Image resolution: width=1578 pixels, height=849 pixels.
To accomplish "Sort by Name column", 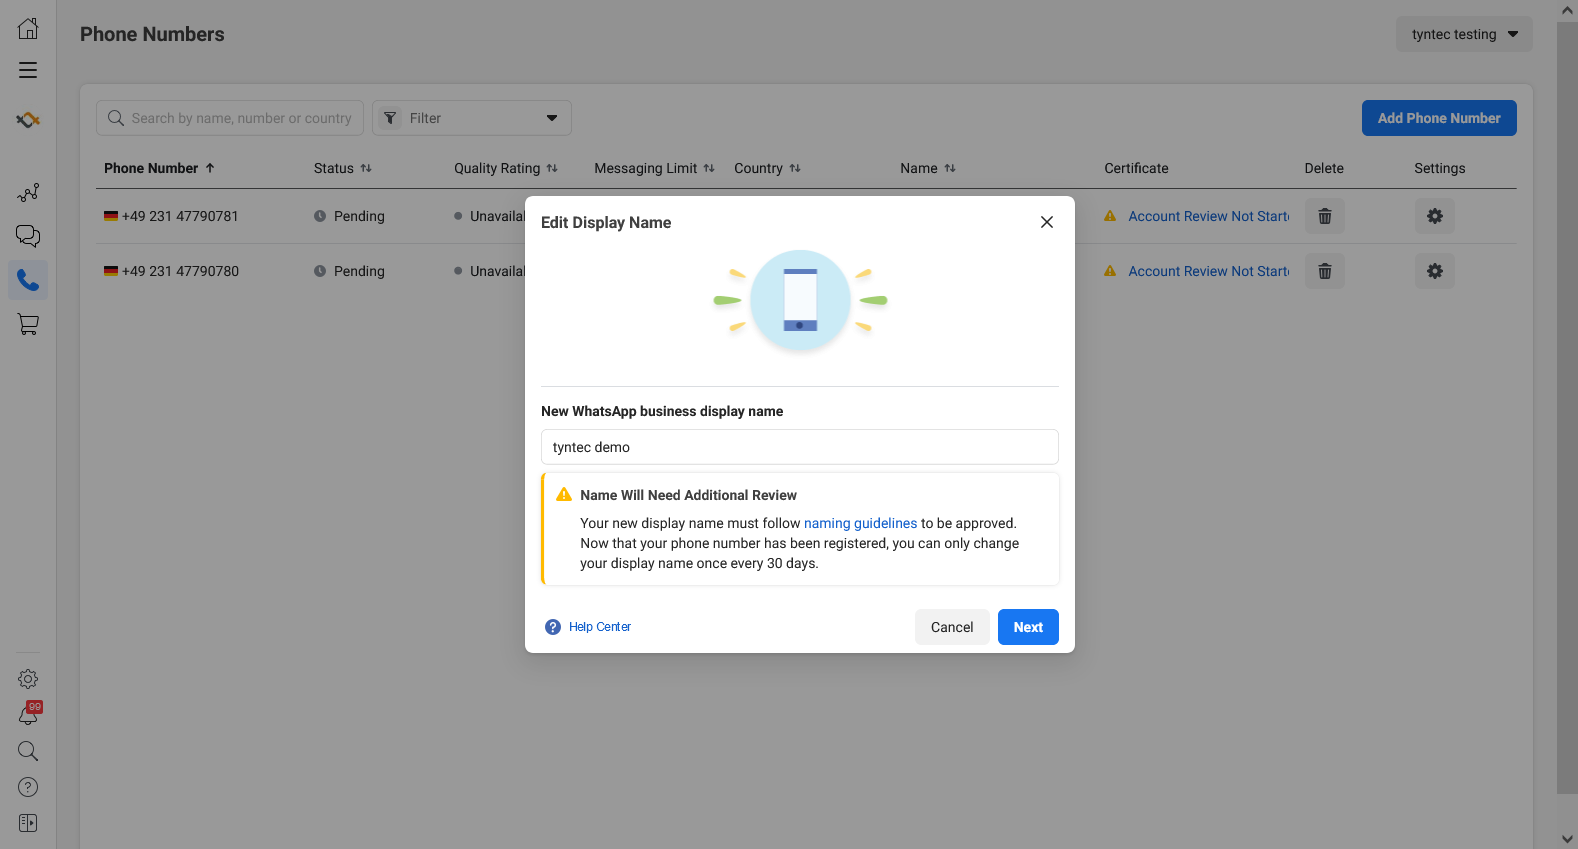I will (928, 168).
